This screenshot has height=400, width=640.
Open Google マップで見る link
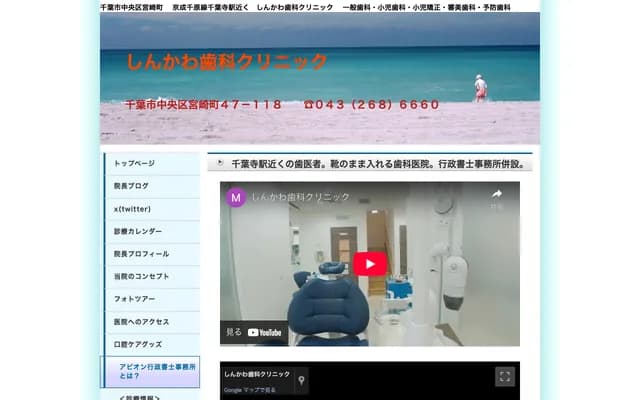[250, 390]
